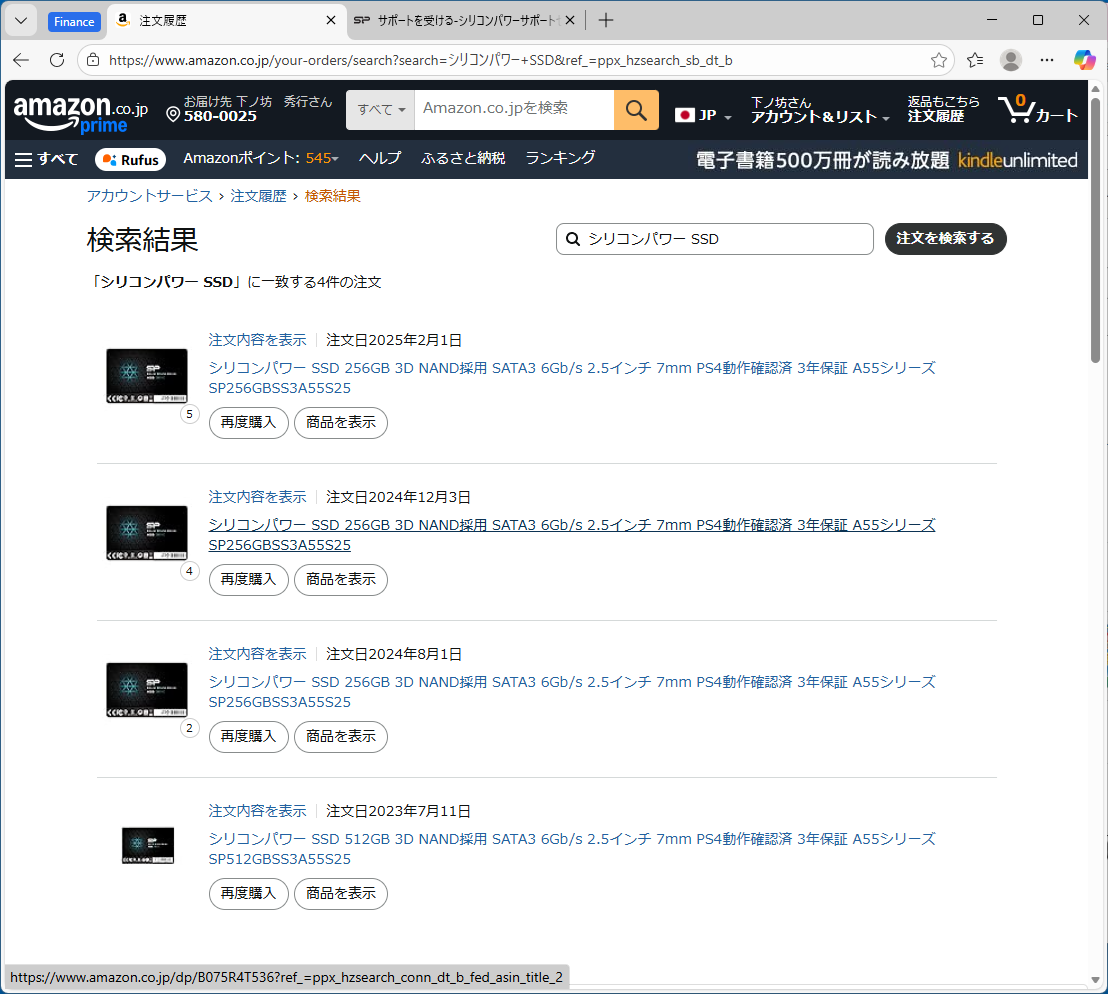Screen dimensions: 1108x994
Task: Bookmark page with the star icon
Action: (x=938, y=60)
